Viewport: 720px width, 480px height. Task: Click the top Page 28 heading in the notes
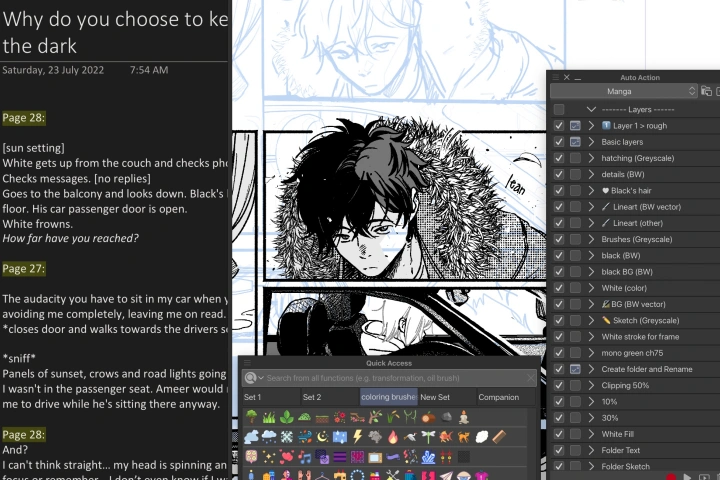point(23,118)
